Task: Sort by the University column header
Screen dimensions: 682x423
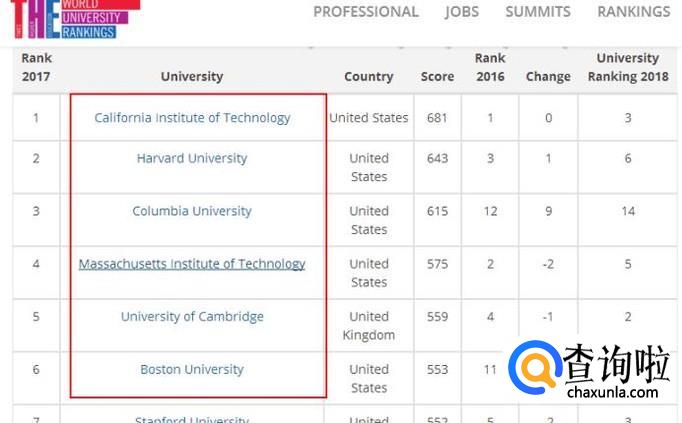Action: point(192,76)
